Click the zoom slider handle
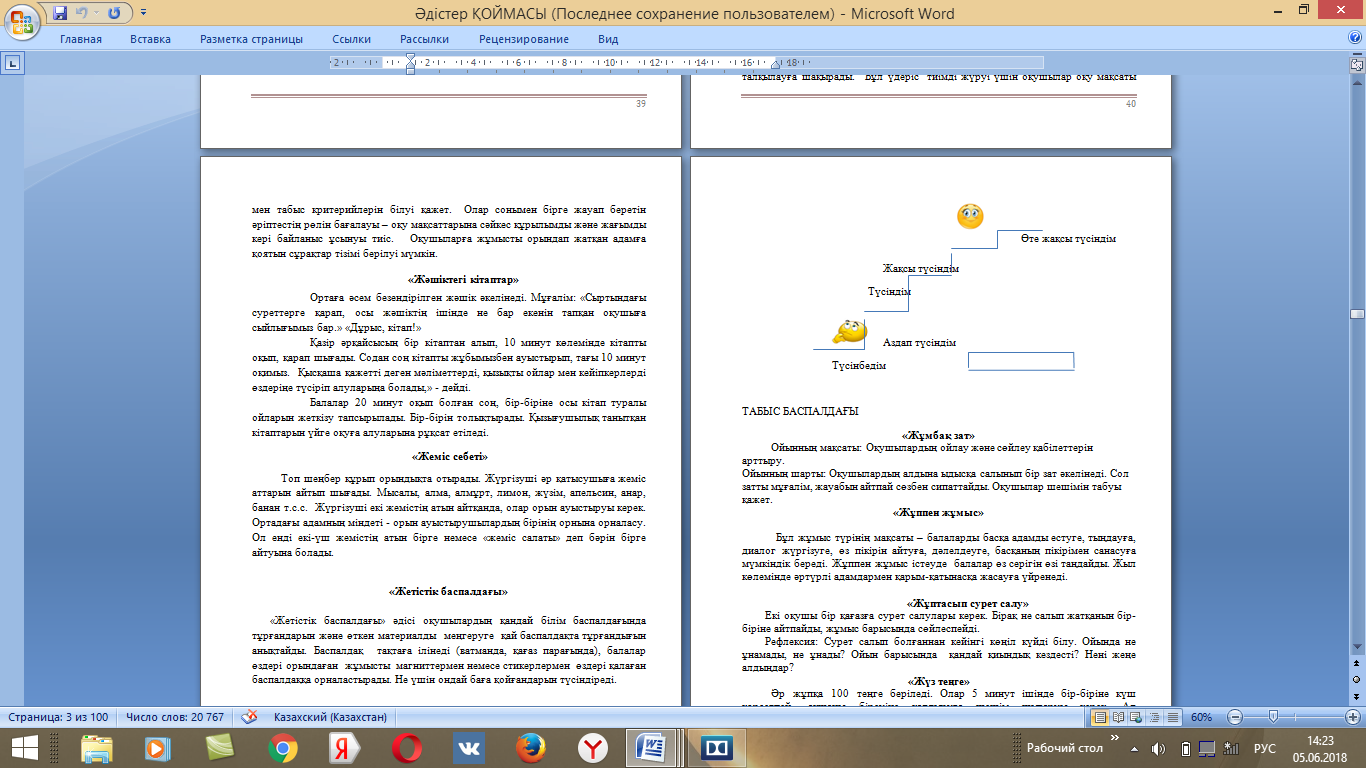Screen dimensions: 1366x768 1272,717
